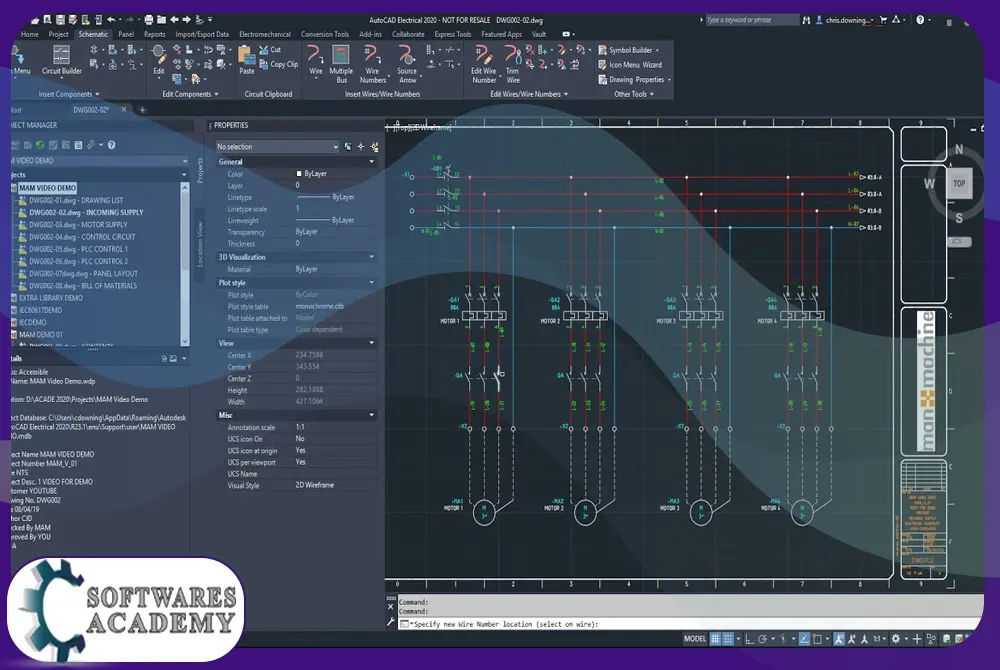Select the Wire insert tool
This screenshot has height=670, width=1000.
coord(316,61)
